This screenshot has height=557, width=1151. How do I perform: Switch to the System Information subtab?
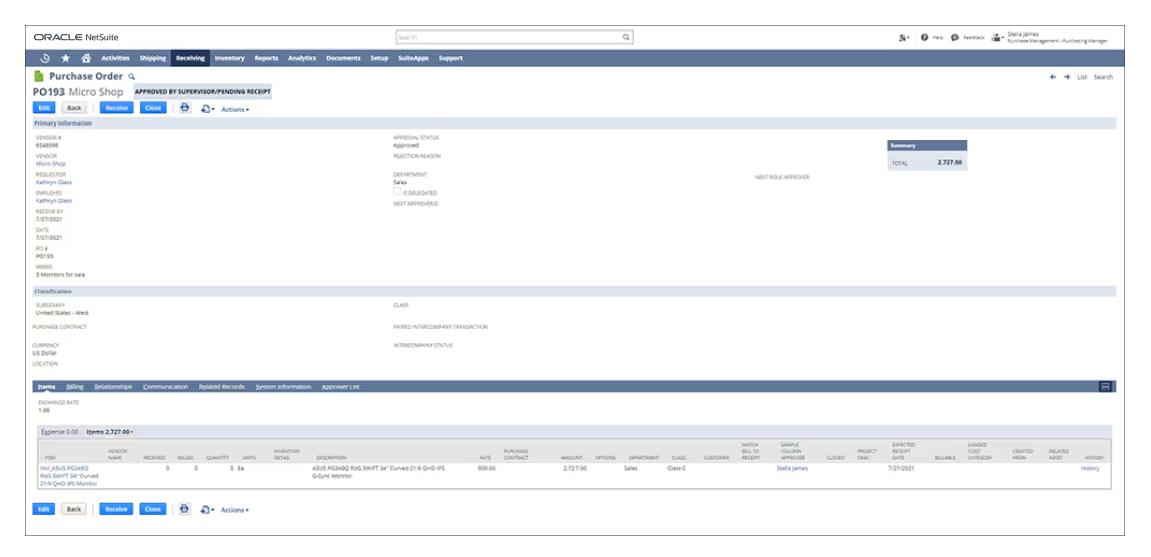283,386
